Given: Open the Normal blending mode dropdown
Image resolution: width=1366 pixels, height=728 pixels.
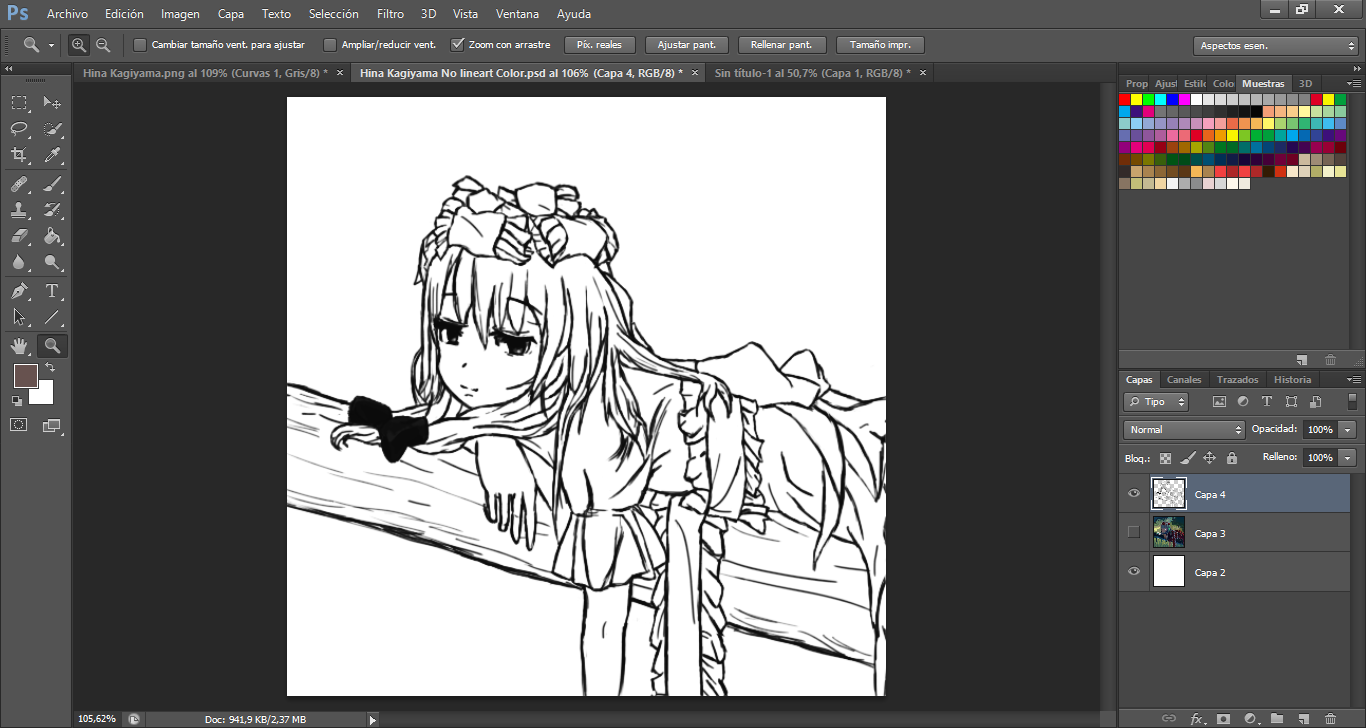Looking at the screenshot, I should tap(1184, 430).
